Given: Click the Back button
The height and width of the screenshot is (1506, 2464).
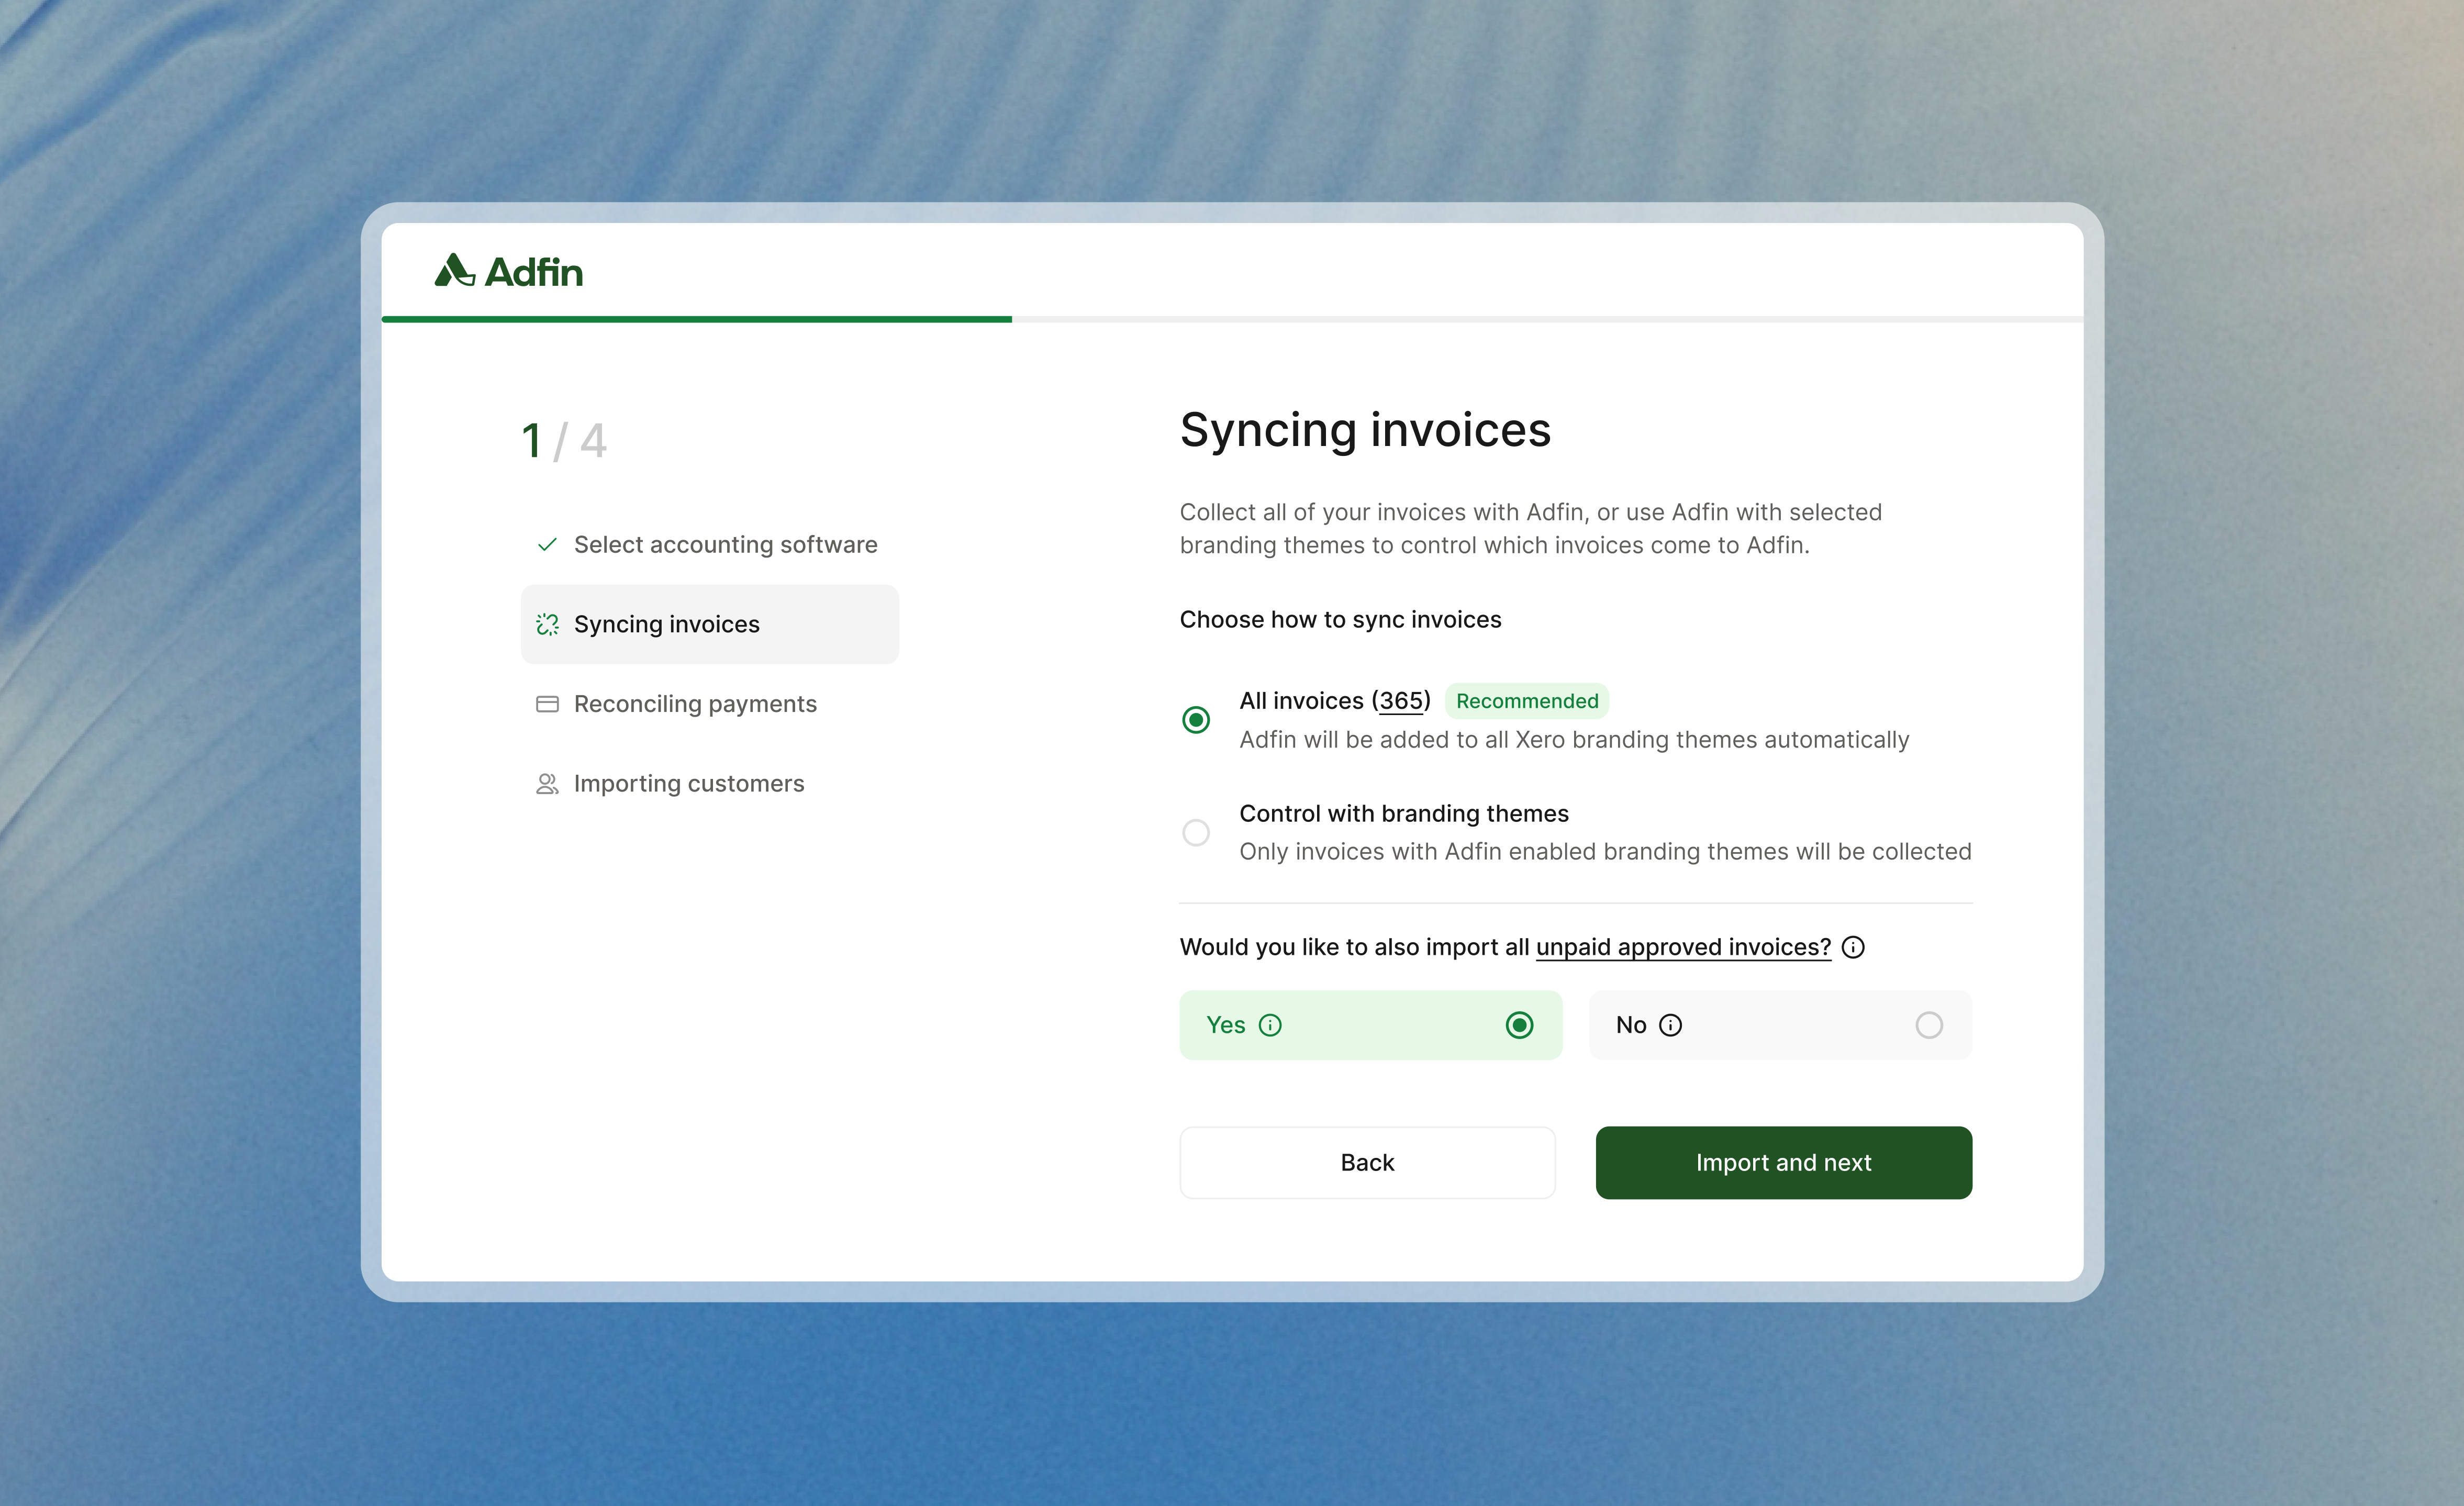Looking at the screenshot, I should pos(1367,1162).
